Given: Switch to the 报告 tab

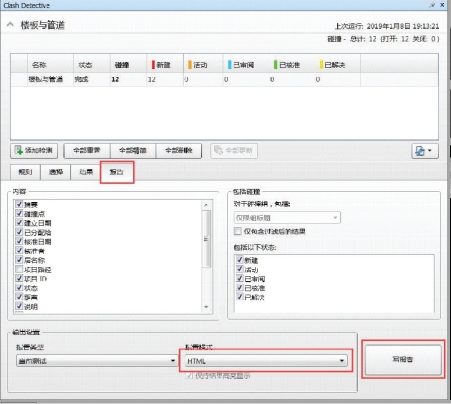Looking at the screenshot, I should click(x=117, y=172).
